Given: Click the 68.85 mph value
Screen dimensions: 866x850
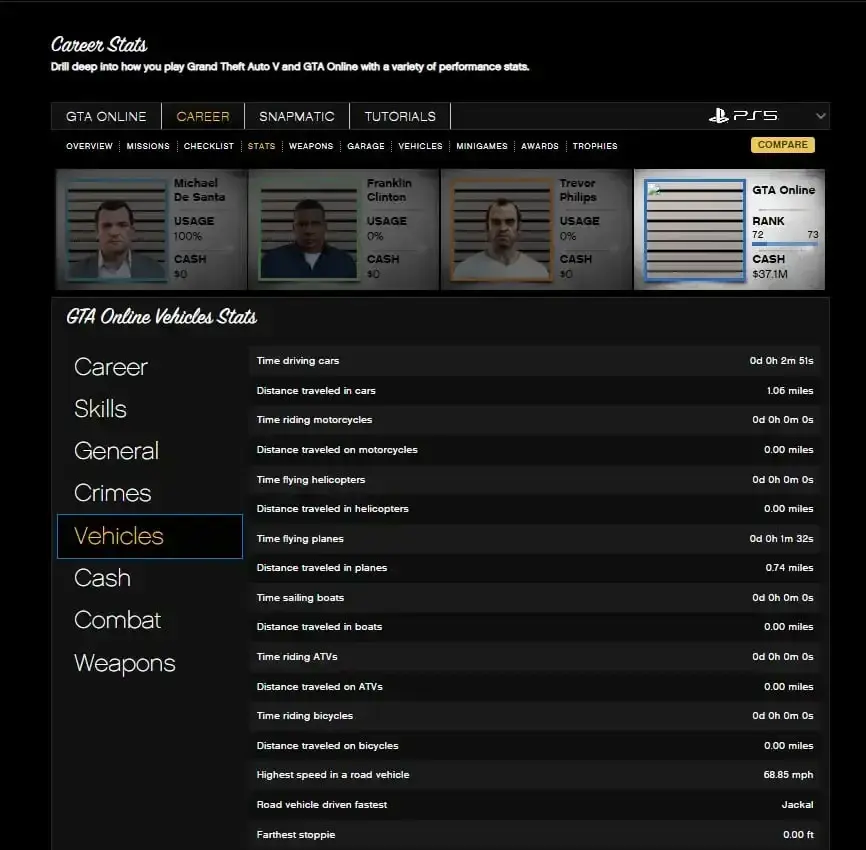Looking at the screenshot, I should pos(788,775).
